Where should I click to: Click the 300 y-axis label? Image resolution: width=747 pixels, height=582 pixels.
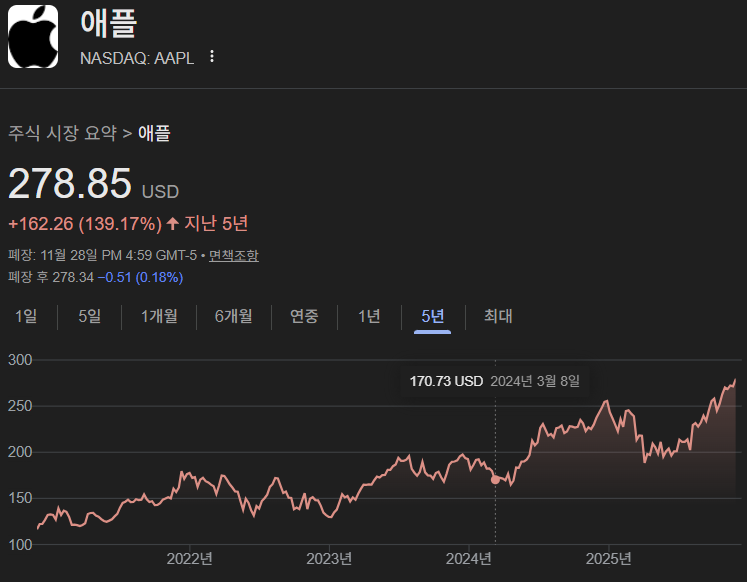tap(20, 360)
